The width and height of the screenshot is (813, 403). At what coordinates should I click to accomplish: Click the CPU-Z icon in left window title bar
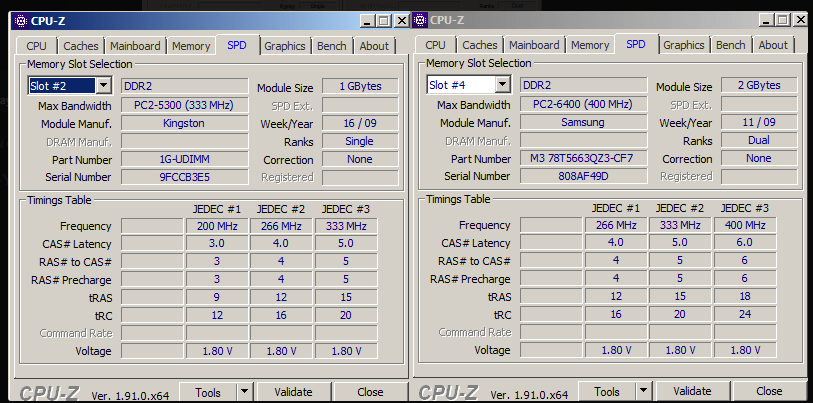[20, 21]
